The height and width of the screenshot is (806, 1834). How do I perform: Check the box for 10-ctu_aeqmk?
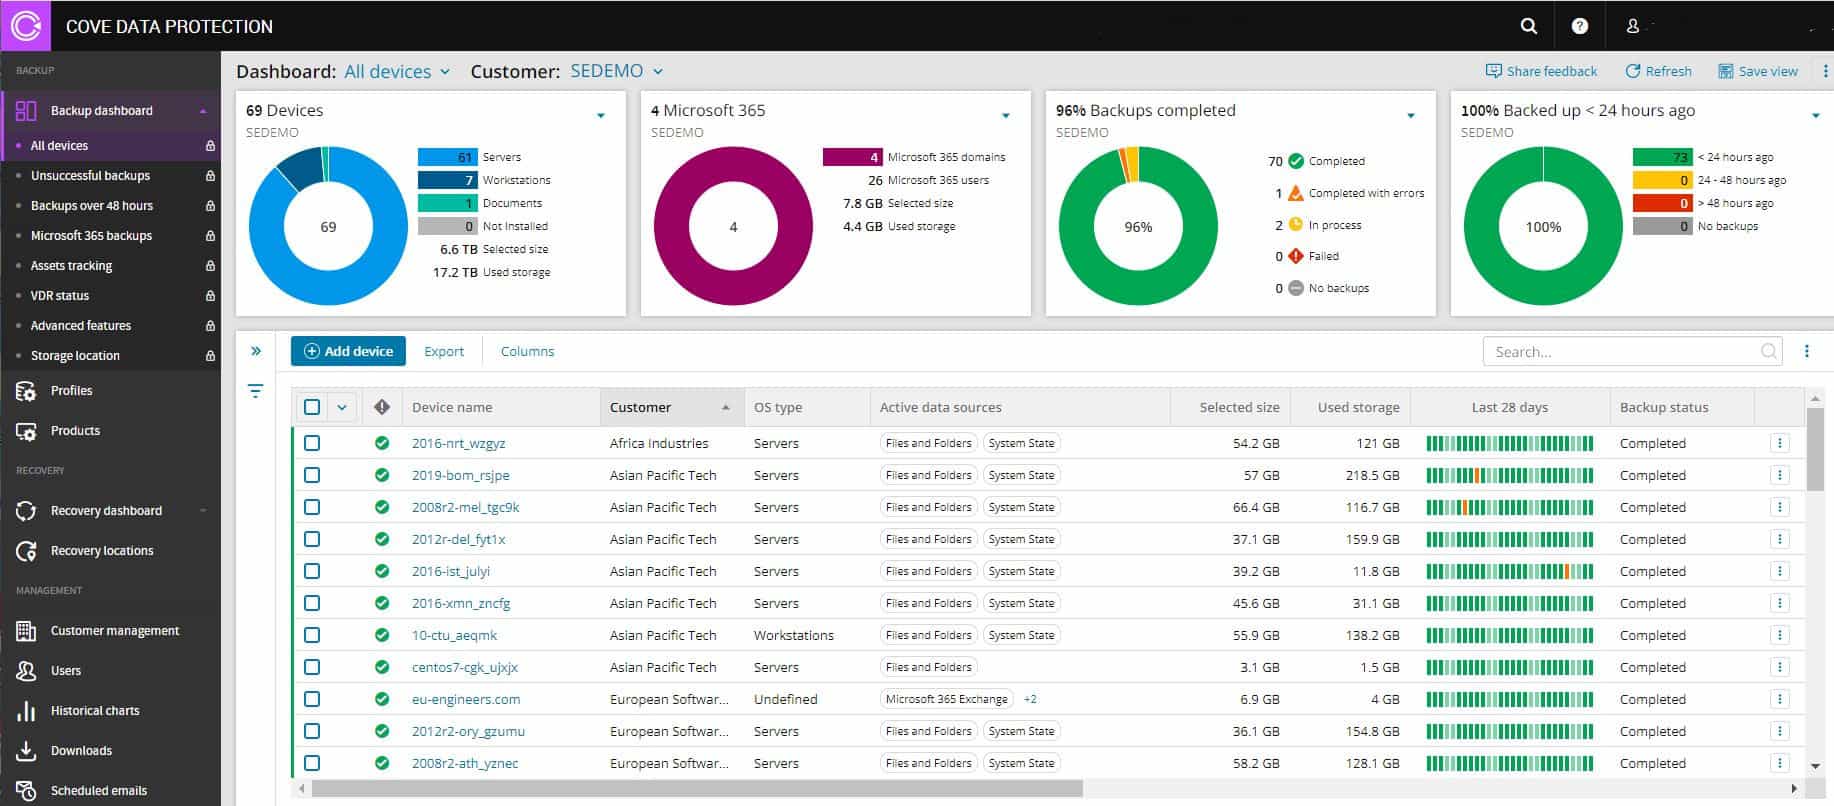(312, 635)
